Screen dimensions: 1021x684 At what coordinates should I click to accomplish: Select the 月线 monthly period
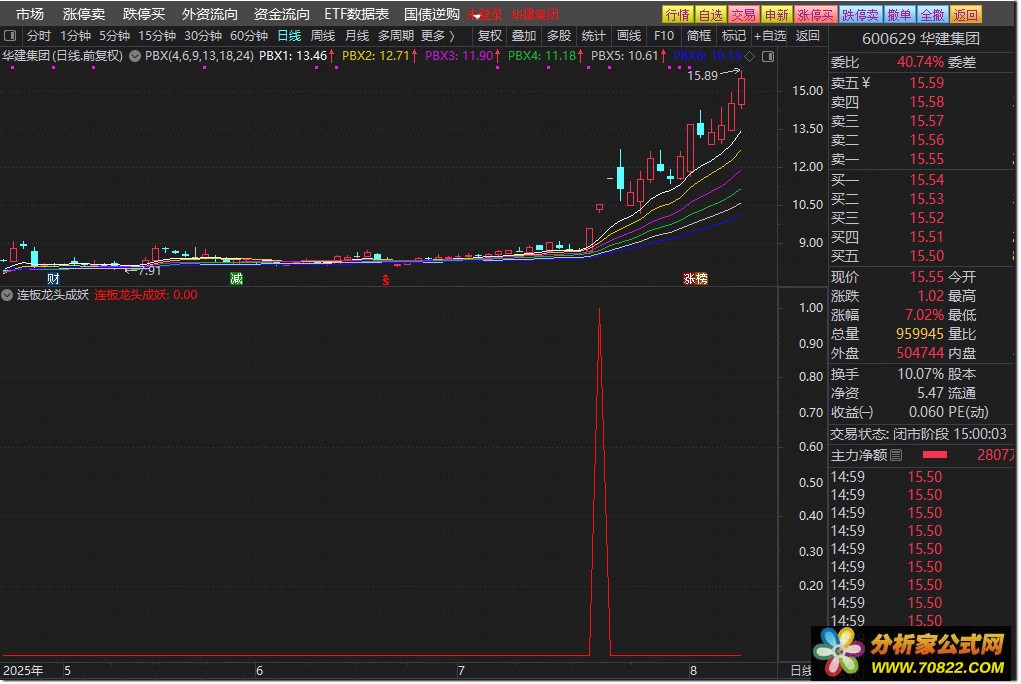(x=357, y=36)
